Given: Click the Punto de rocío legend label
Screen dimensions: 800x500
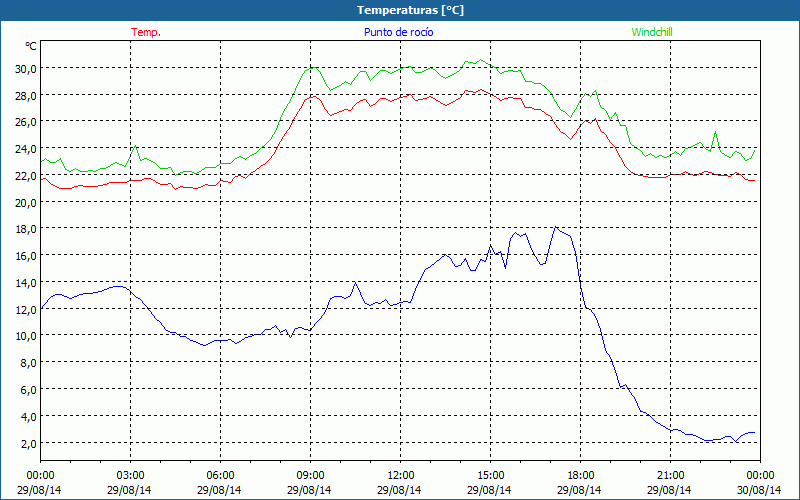Looking at the screenshot, I should coord(398,32).
